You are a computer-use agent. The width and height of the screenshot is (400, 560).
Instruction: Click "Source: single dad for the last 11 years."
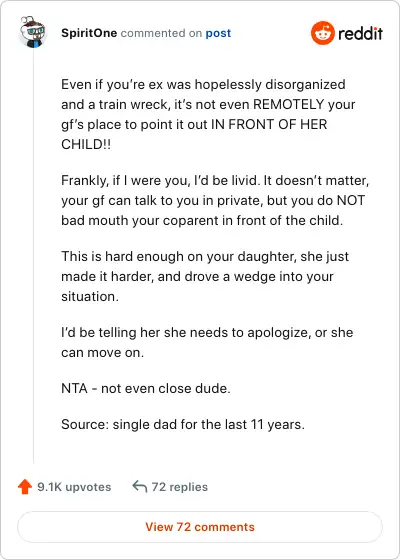(183, 424)
